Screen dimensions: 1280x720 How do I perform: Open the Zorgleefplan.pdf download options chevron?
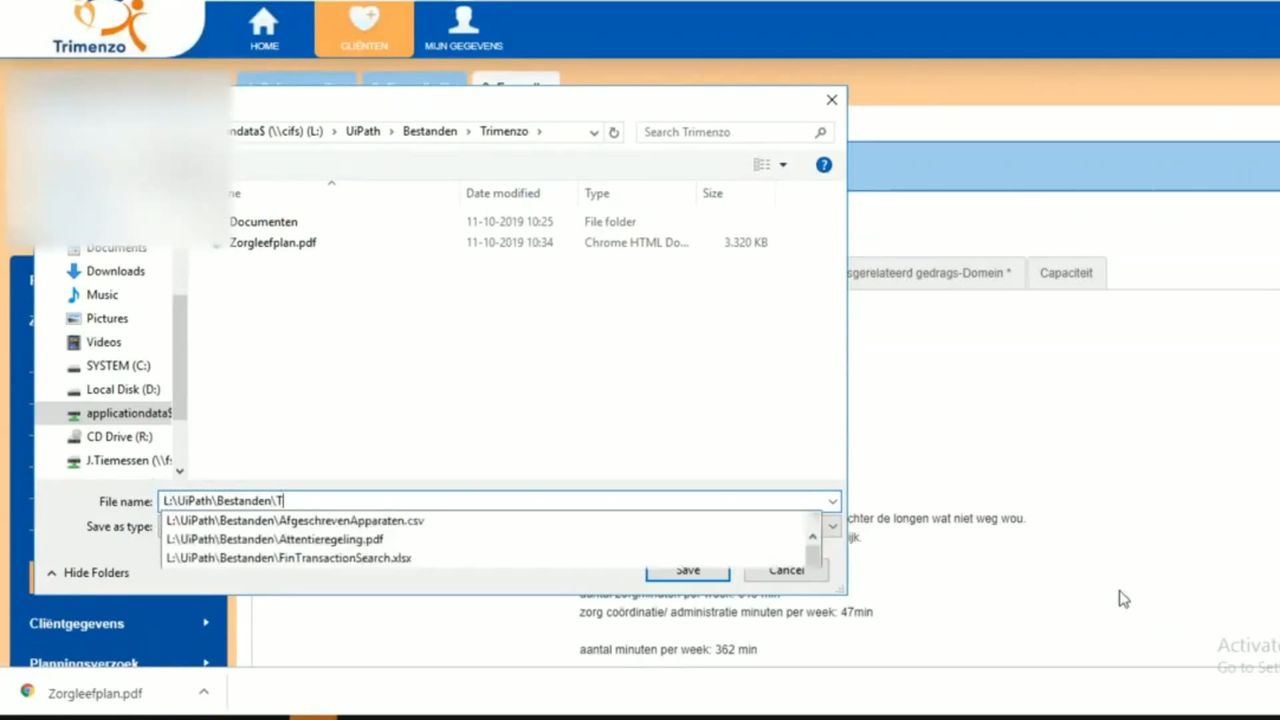tap(203, 692)
